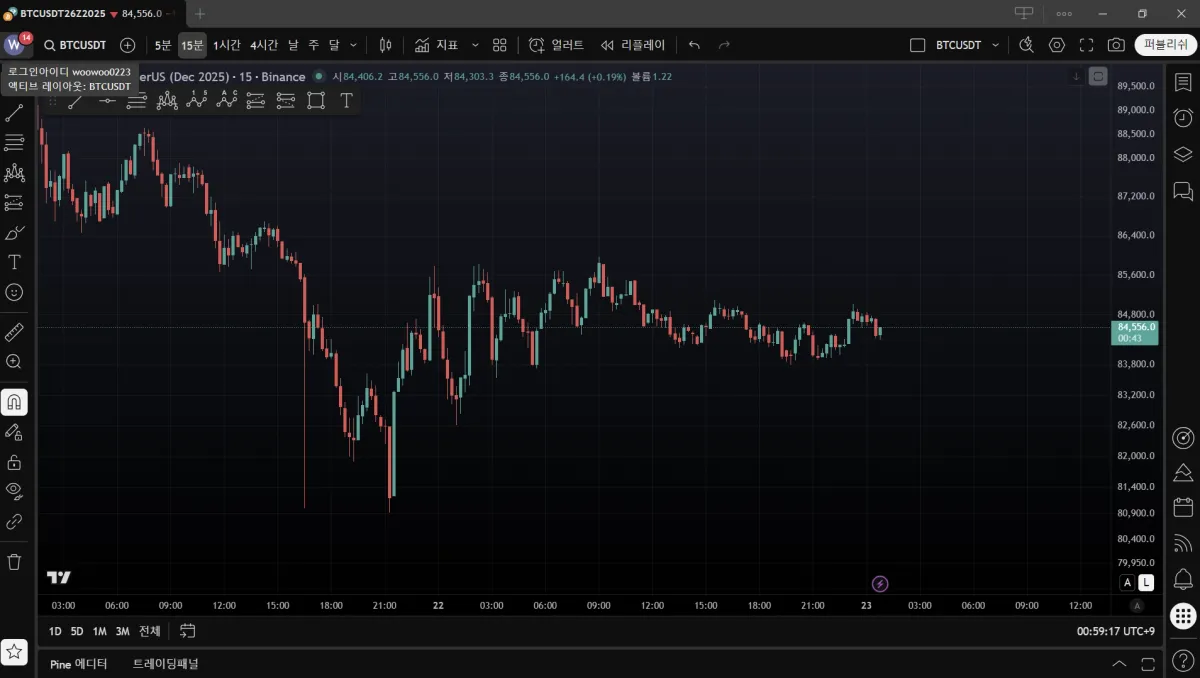Pick the text tool in floating toolbar
The height and width of the screenshot is (678, 1200).
tap(346, 100)
